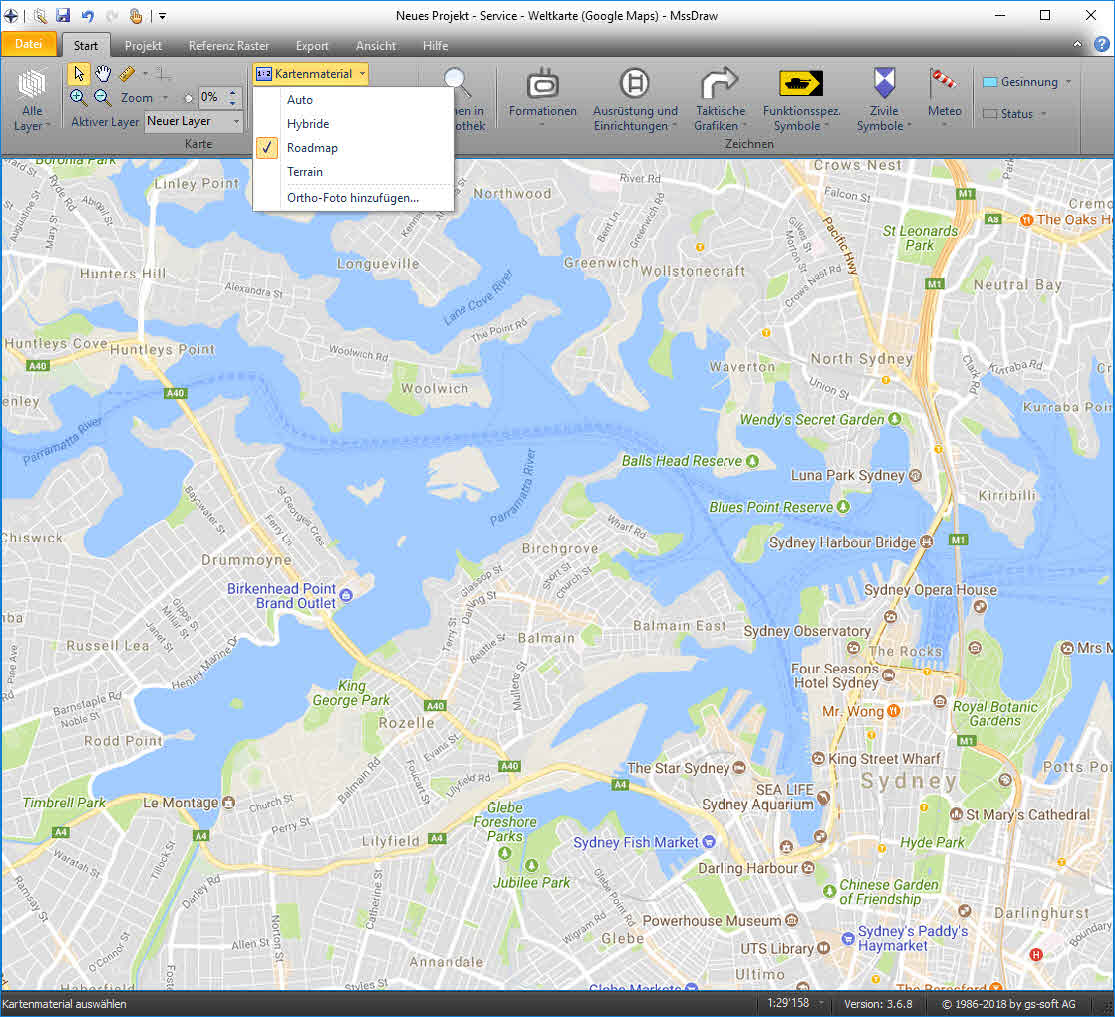Click the Luna Park Sydney map marker

tap(915, 475)
